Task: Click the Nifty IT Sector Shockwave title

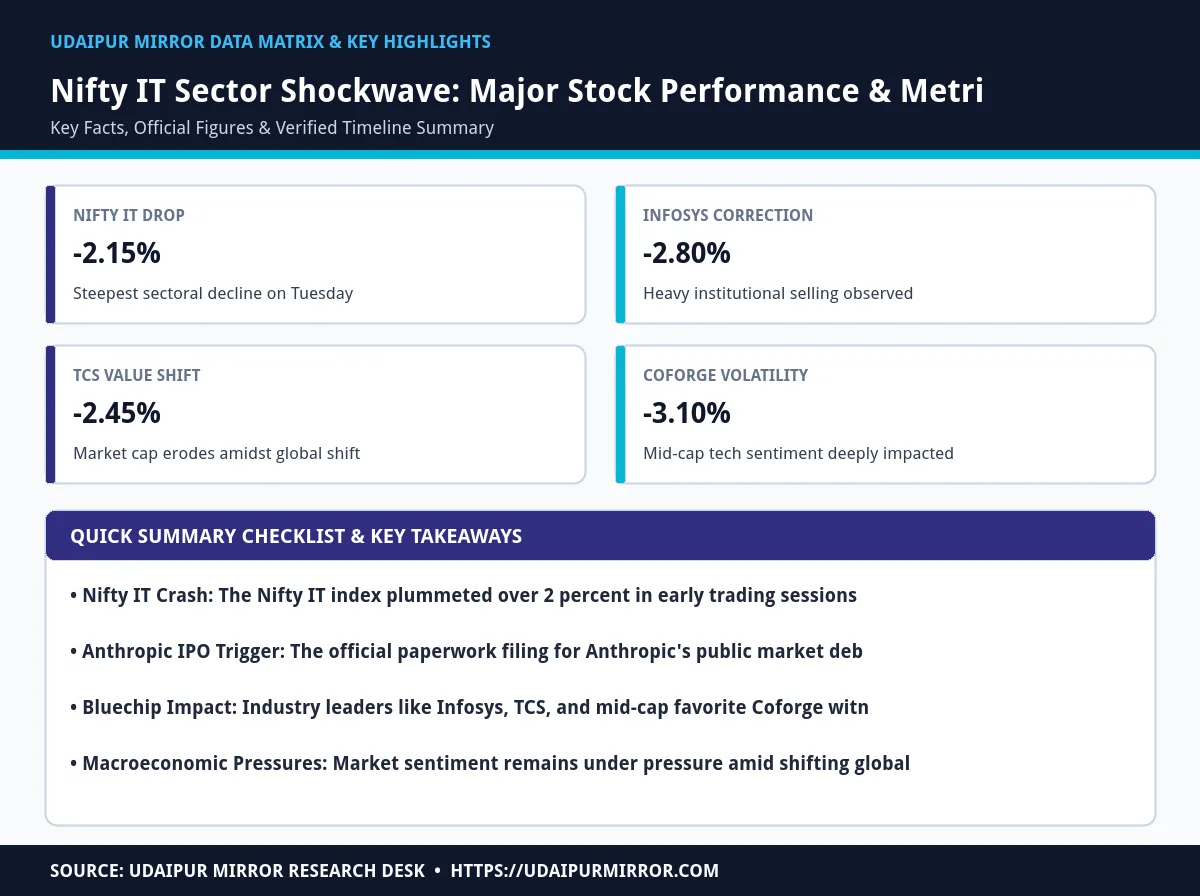Action: 517,91
